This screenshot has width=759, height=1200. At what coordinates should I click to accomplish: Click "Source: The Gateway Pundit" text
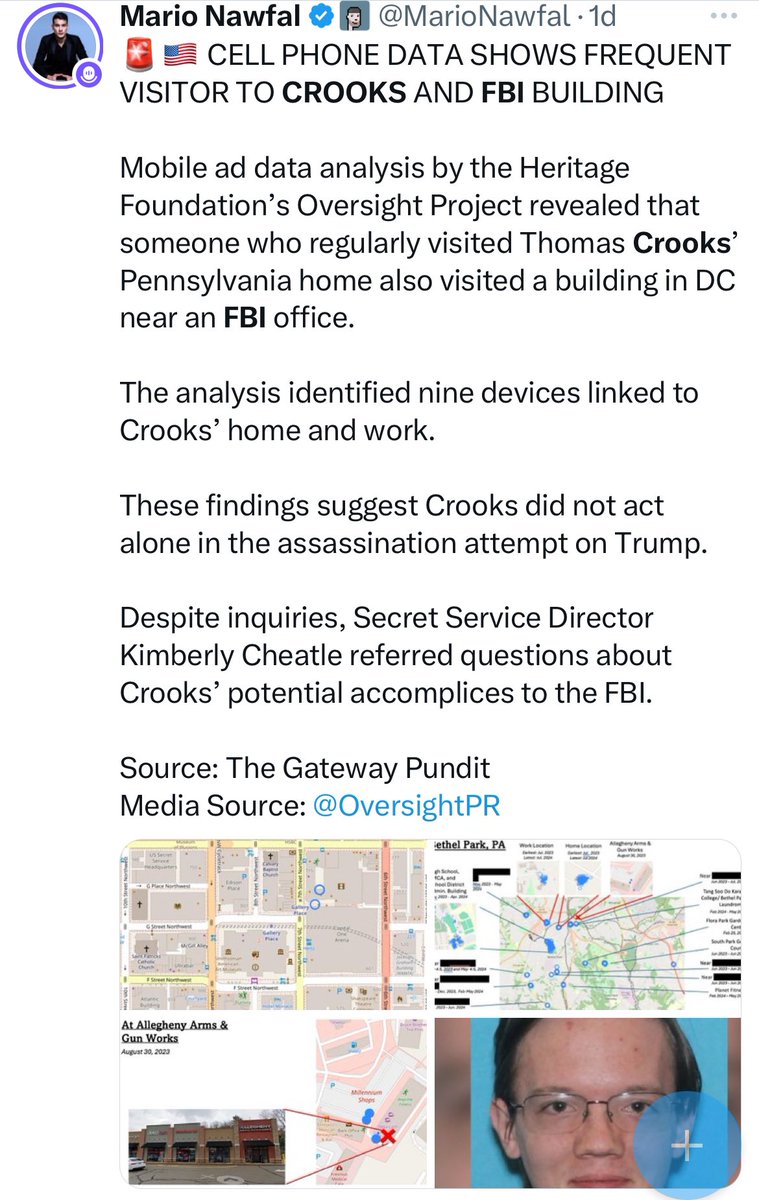(x=305, y=768)
